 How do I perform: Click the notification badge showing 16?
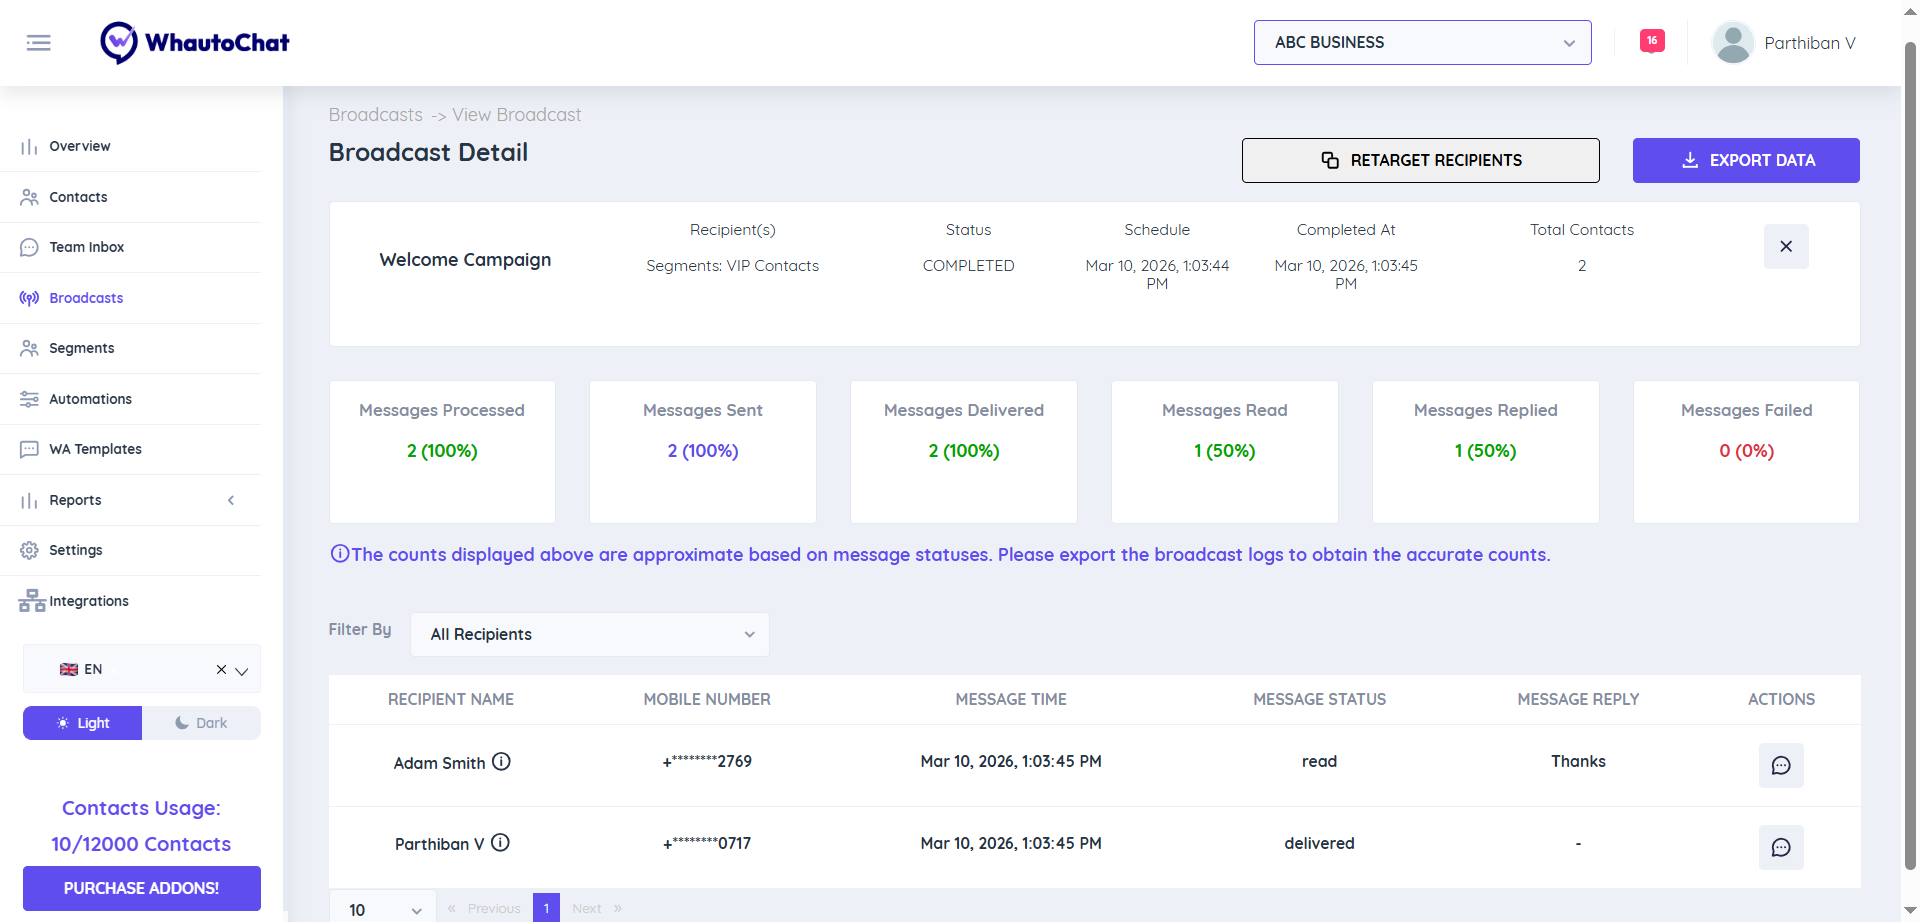pyautogui.click(x=1652, y=41)
